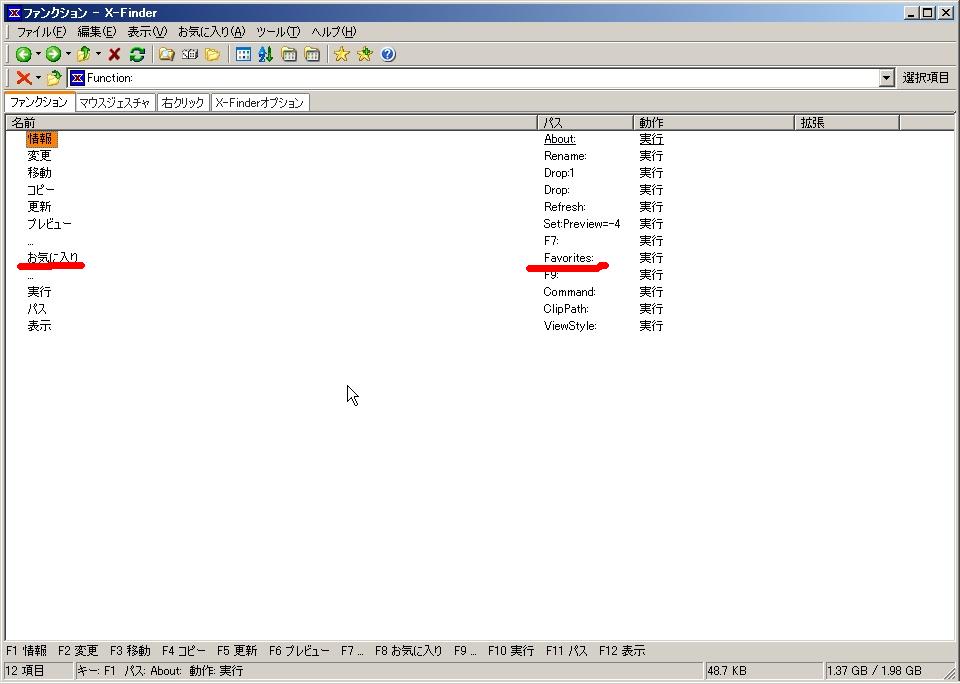Click the Favorites: path cell
This screenshot has width=960, height=684.
(x=569, y=258)
